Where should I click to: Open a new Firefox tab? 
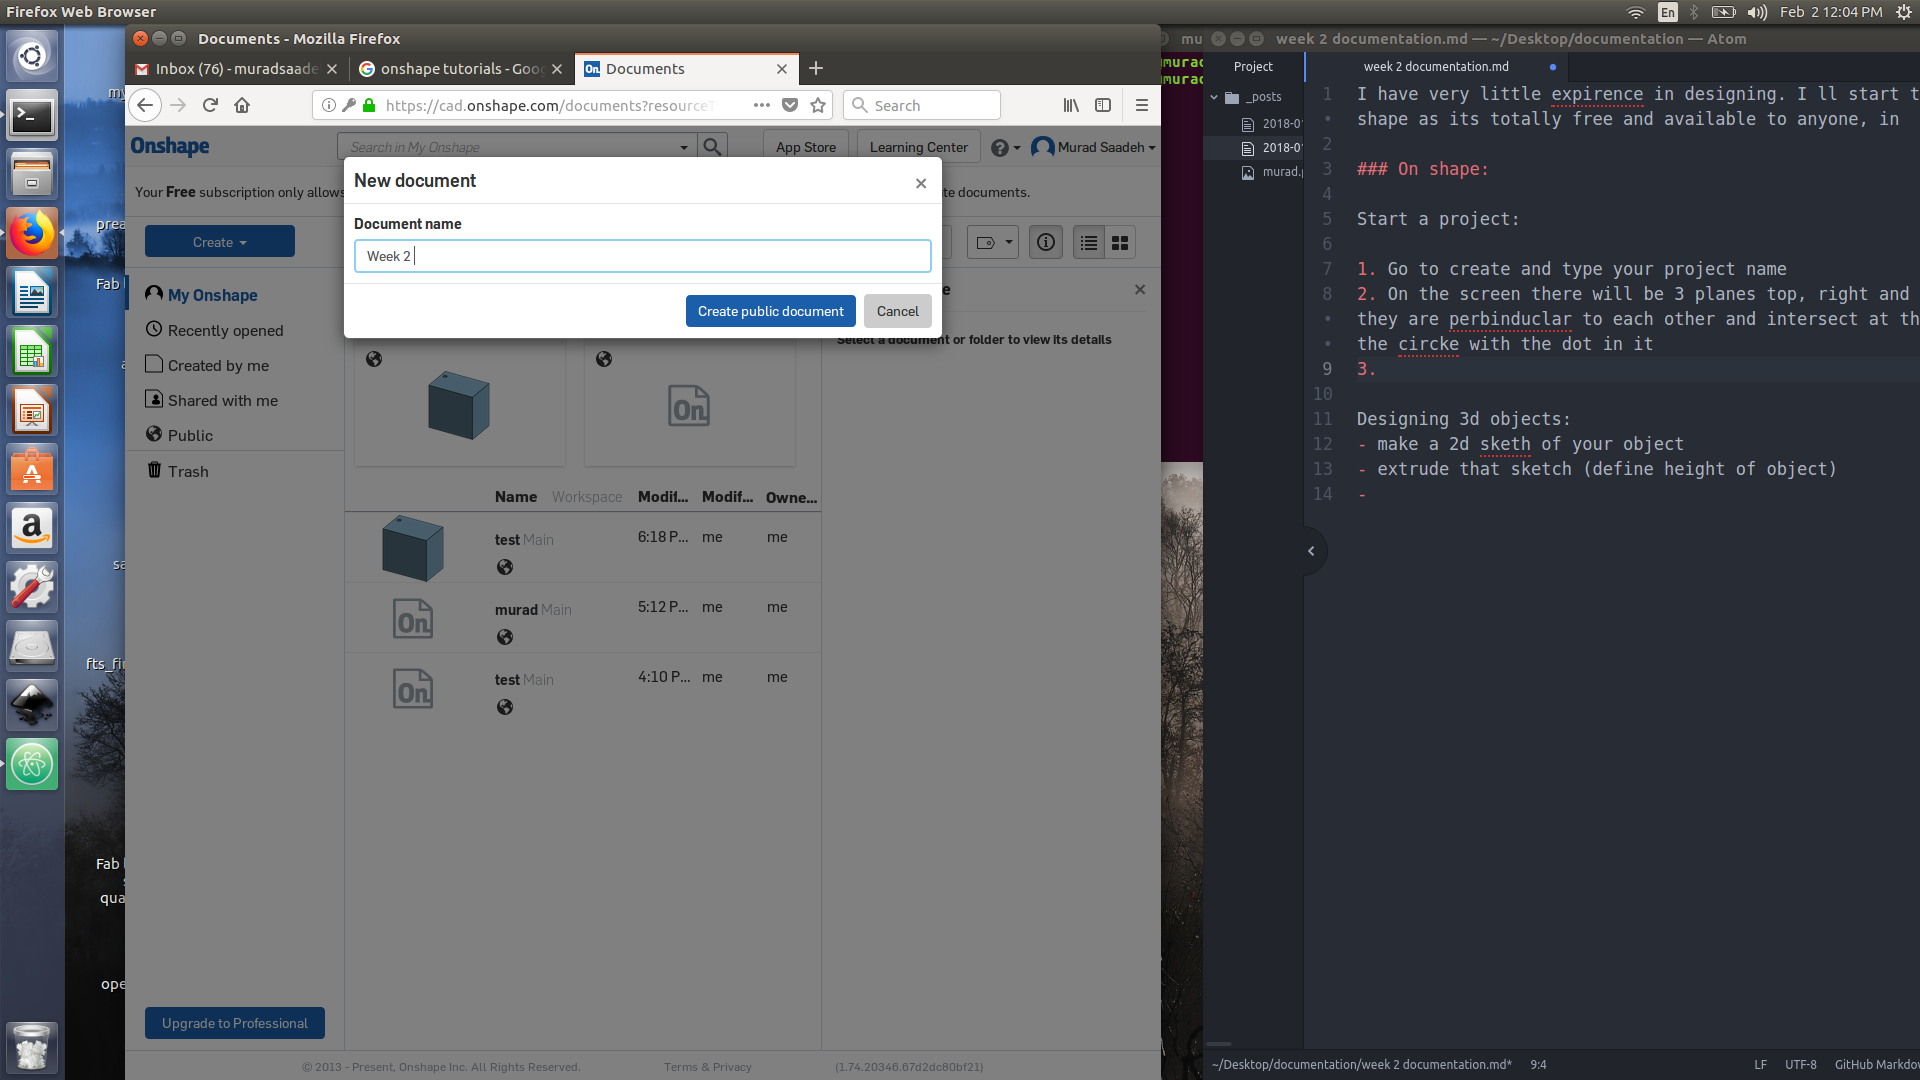click(x=816, y=68)
